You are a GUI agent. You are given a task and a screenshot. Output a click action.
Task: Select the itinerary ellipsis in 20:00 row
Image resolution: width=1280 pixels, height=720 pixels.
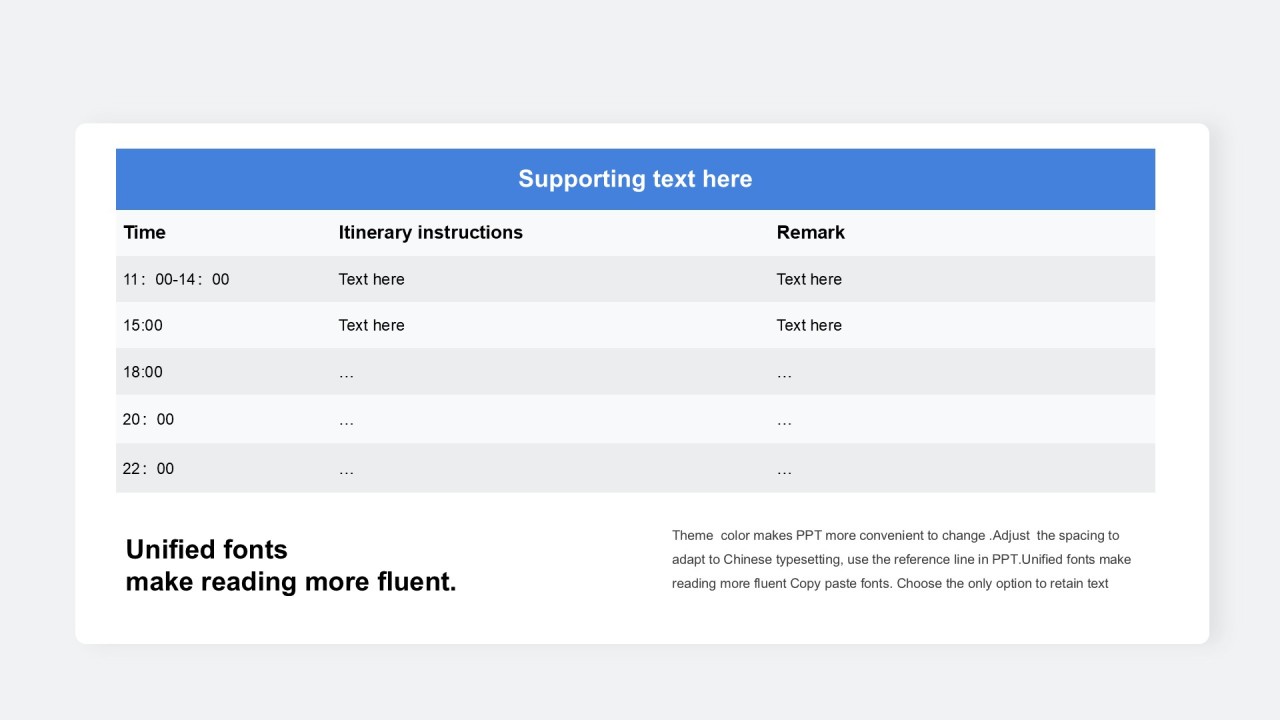tap(346, 421)
